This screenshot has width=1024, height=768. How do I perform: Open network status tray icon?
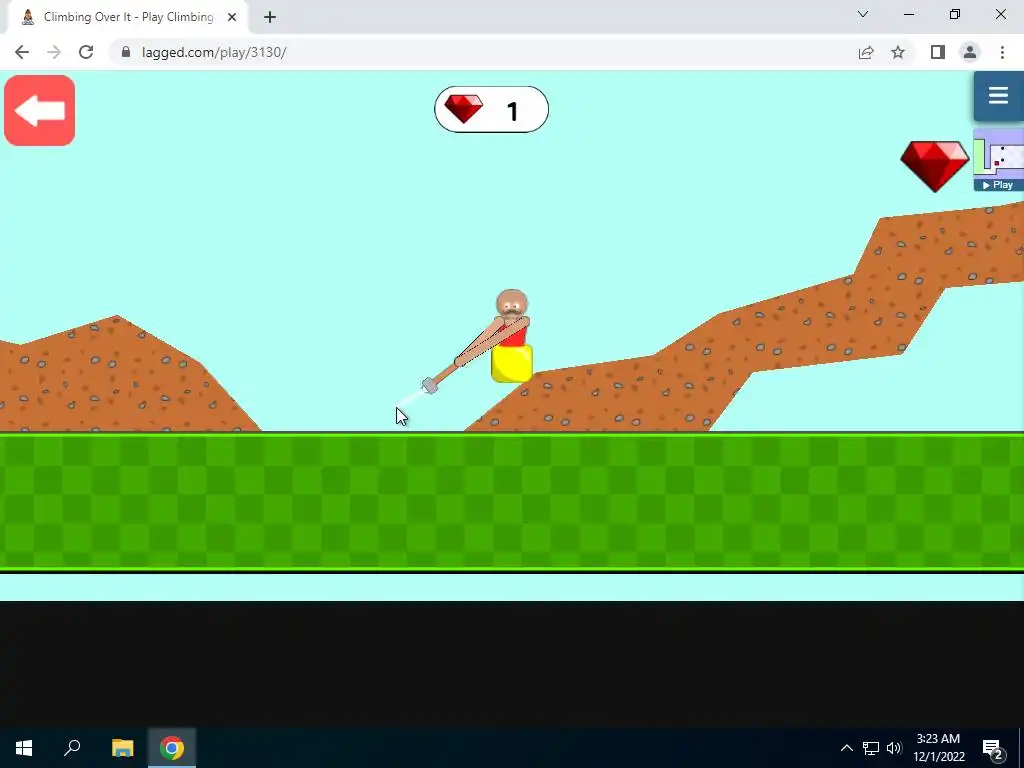(871, 748)
